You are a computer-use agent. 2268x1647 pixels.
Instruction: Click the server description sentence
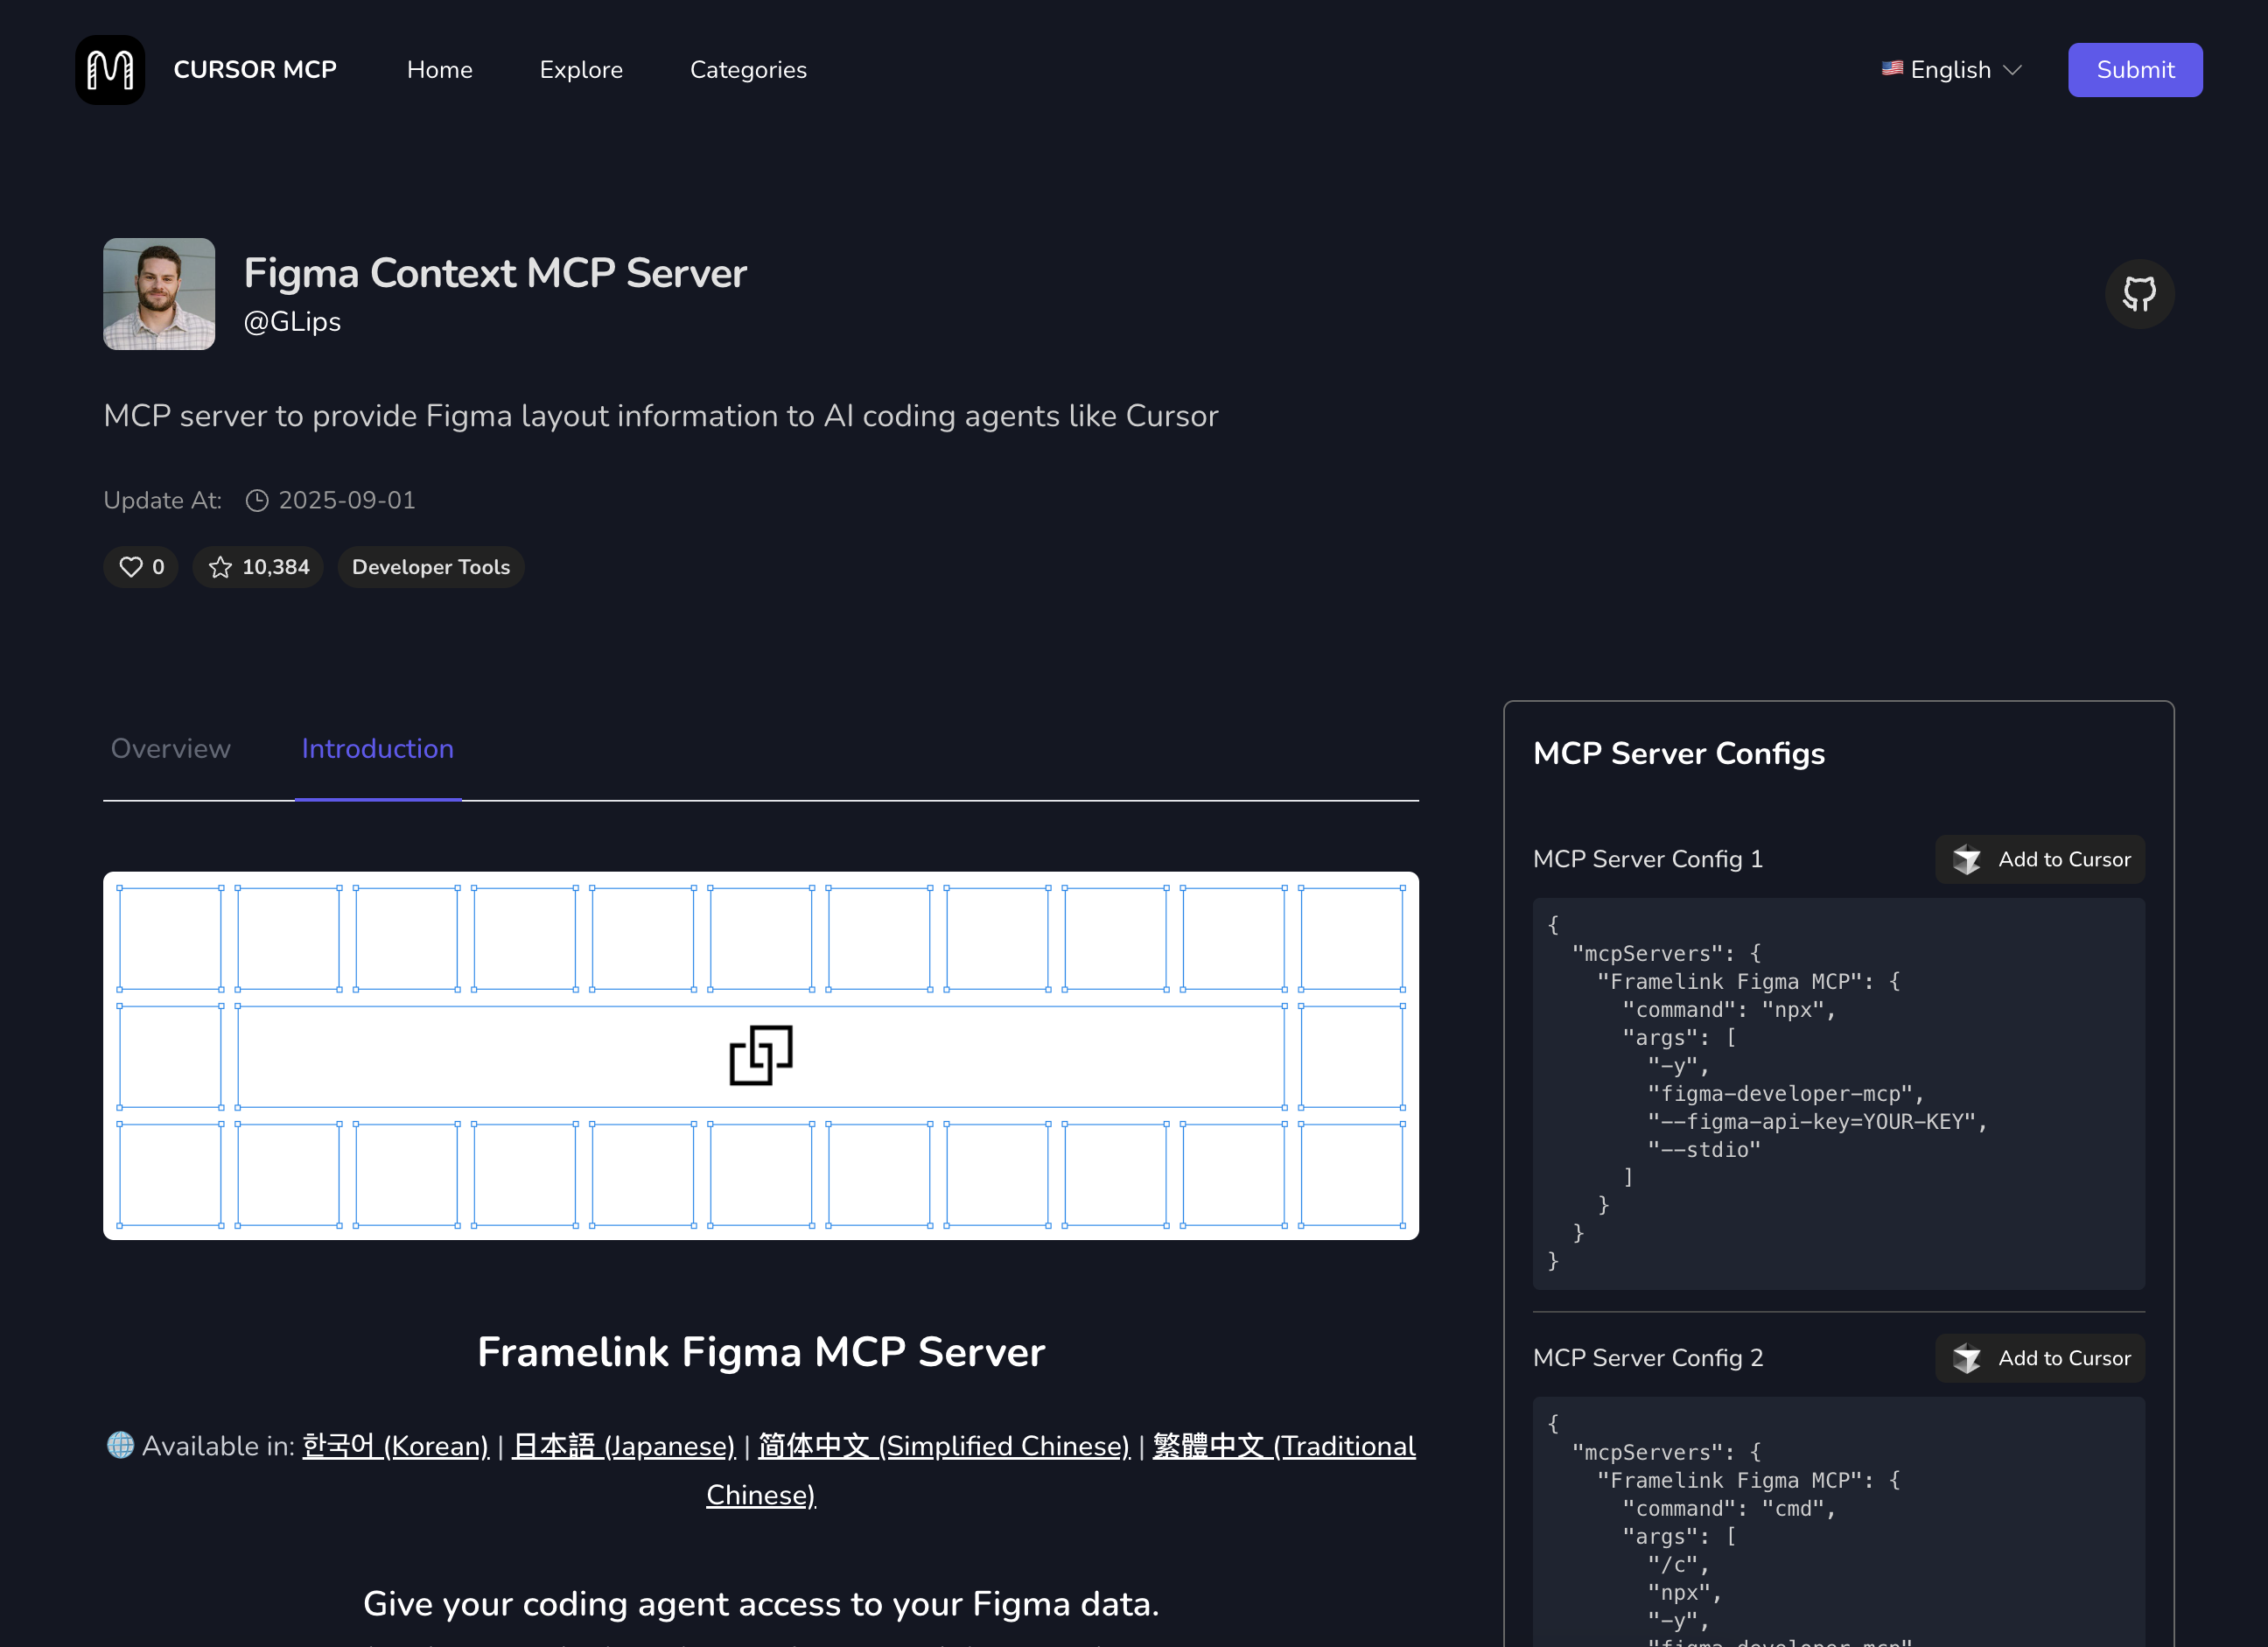[661, 416]
